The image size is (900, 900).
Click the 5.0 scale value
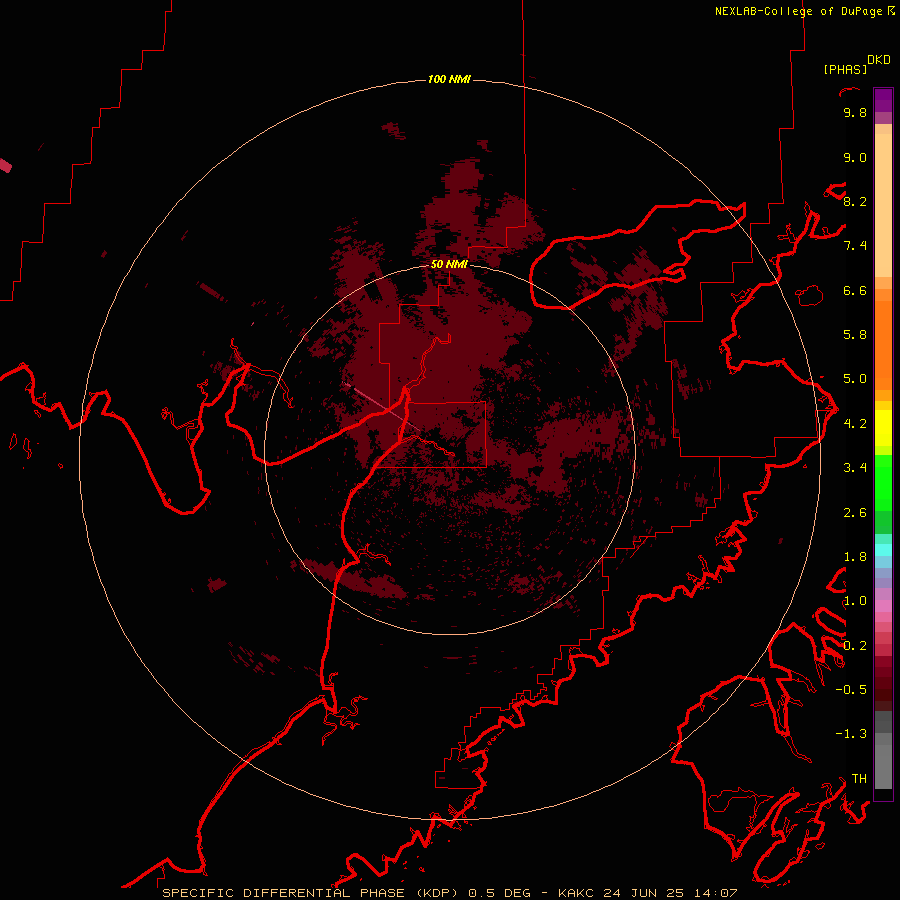coord(855,379)
